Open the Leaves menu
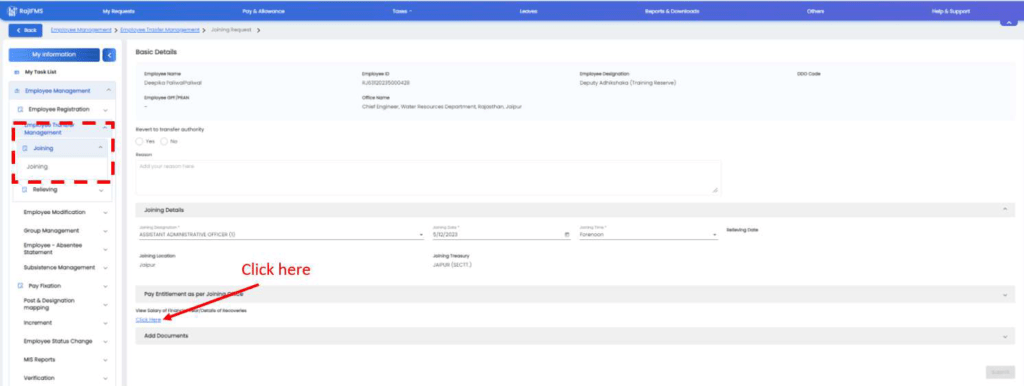Image resolution: width=1024 pixels, height=386 pixels. 528,11
